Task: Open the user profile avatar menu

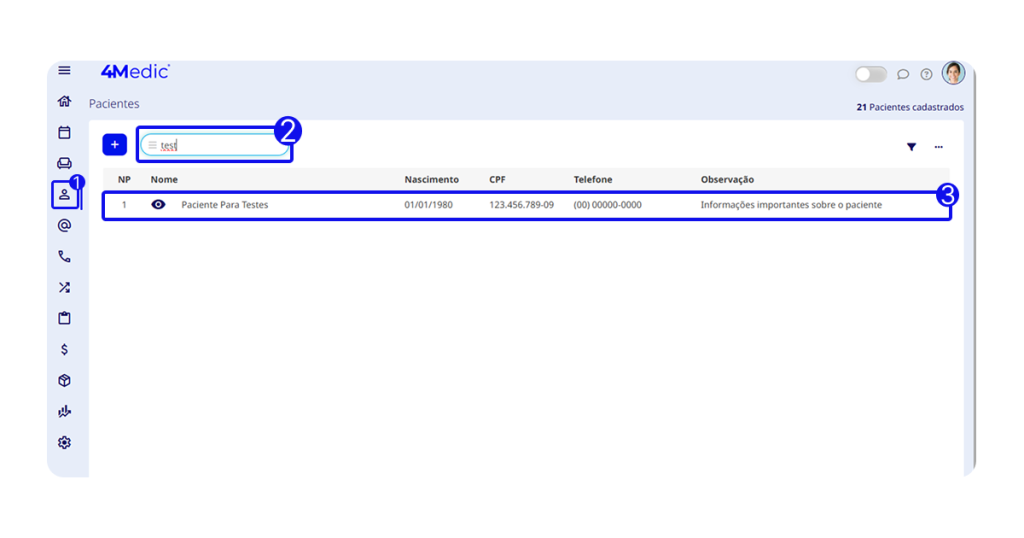Action: [x=953, y=73]
